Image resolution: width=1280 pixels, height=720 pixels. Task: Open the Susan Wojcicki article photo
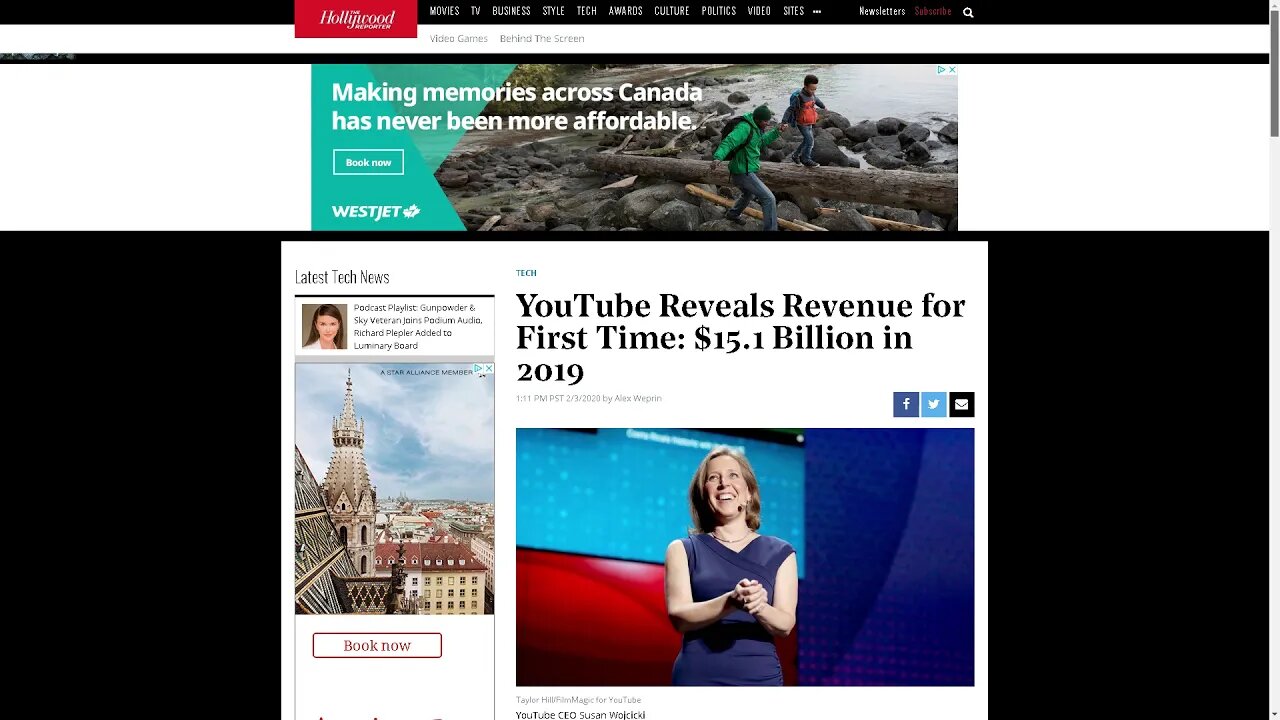coord(745,557)
